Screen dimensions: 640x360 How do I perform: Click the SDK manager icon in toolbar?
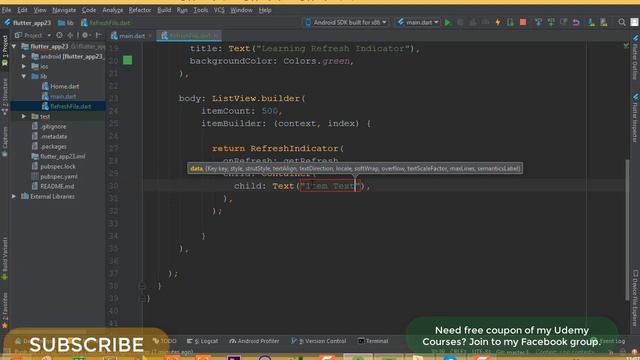pos(604,22)
